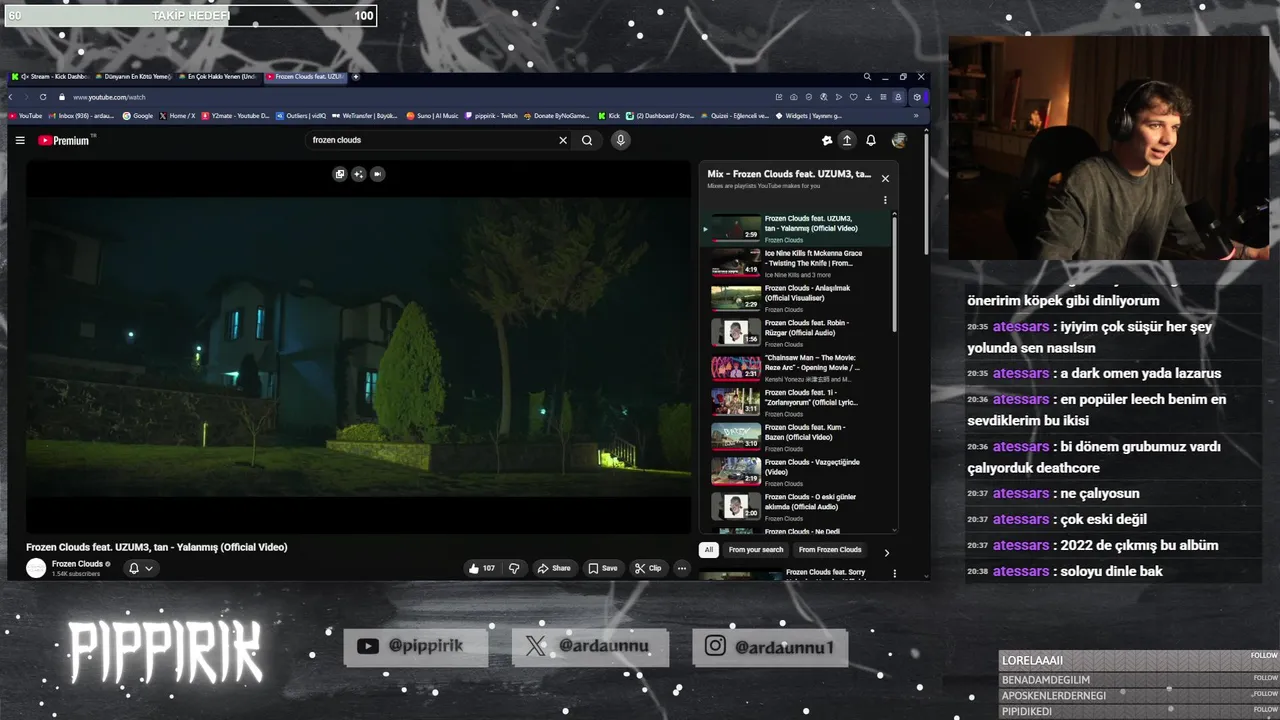Viewport: 1280px width, 720px height.
Task: Open the YouTube upload create button
Action: (846, 141)
